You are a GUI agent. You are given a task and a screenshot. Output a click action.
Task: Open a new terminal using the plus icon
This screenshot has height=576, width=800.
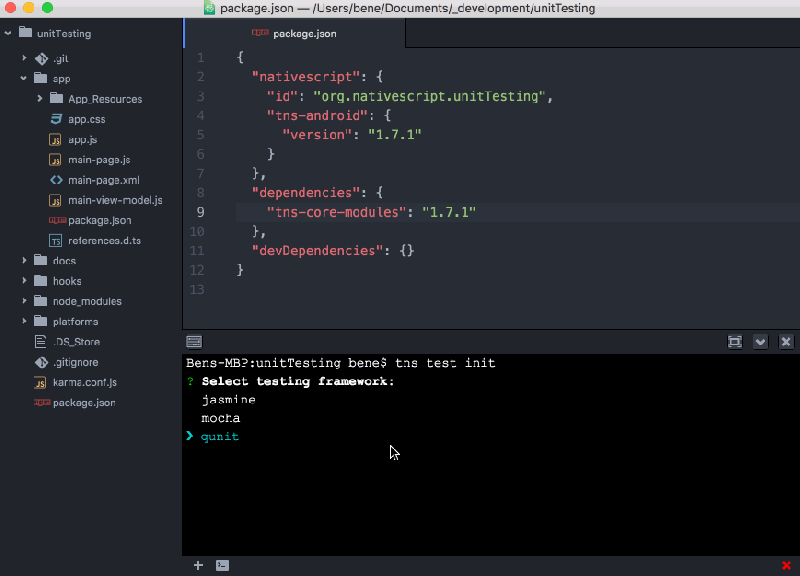coord(197,565)
